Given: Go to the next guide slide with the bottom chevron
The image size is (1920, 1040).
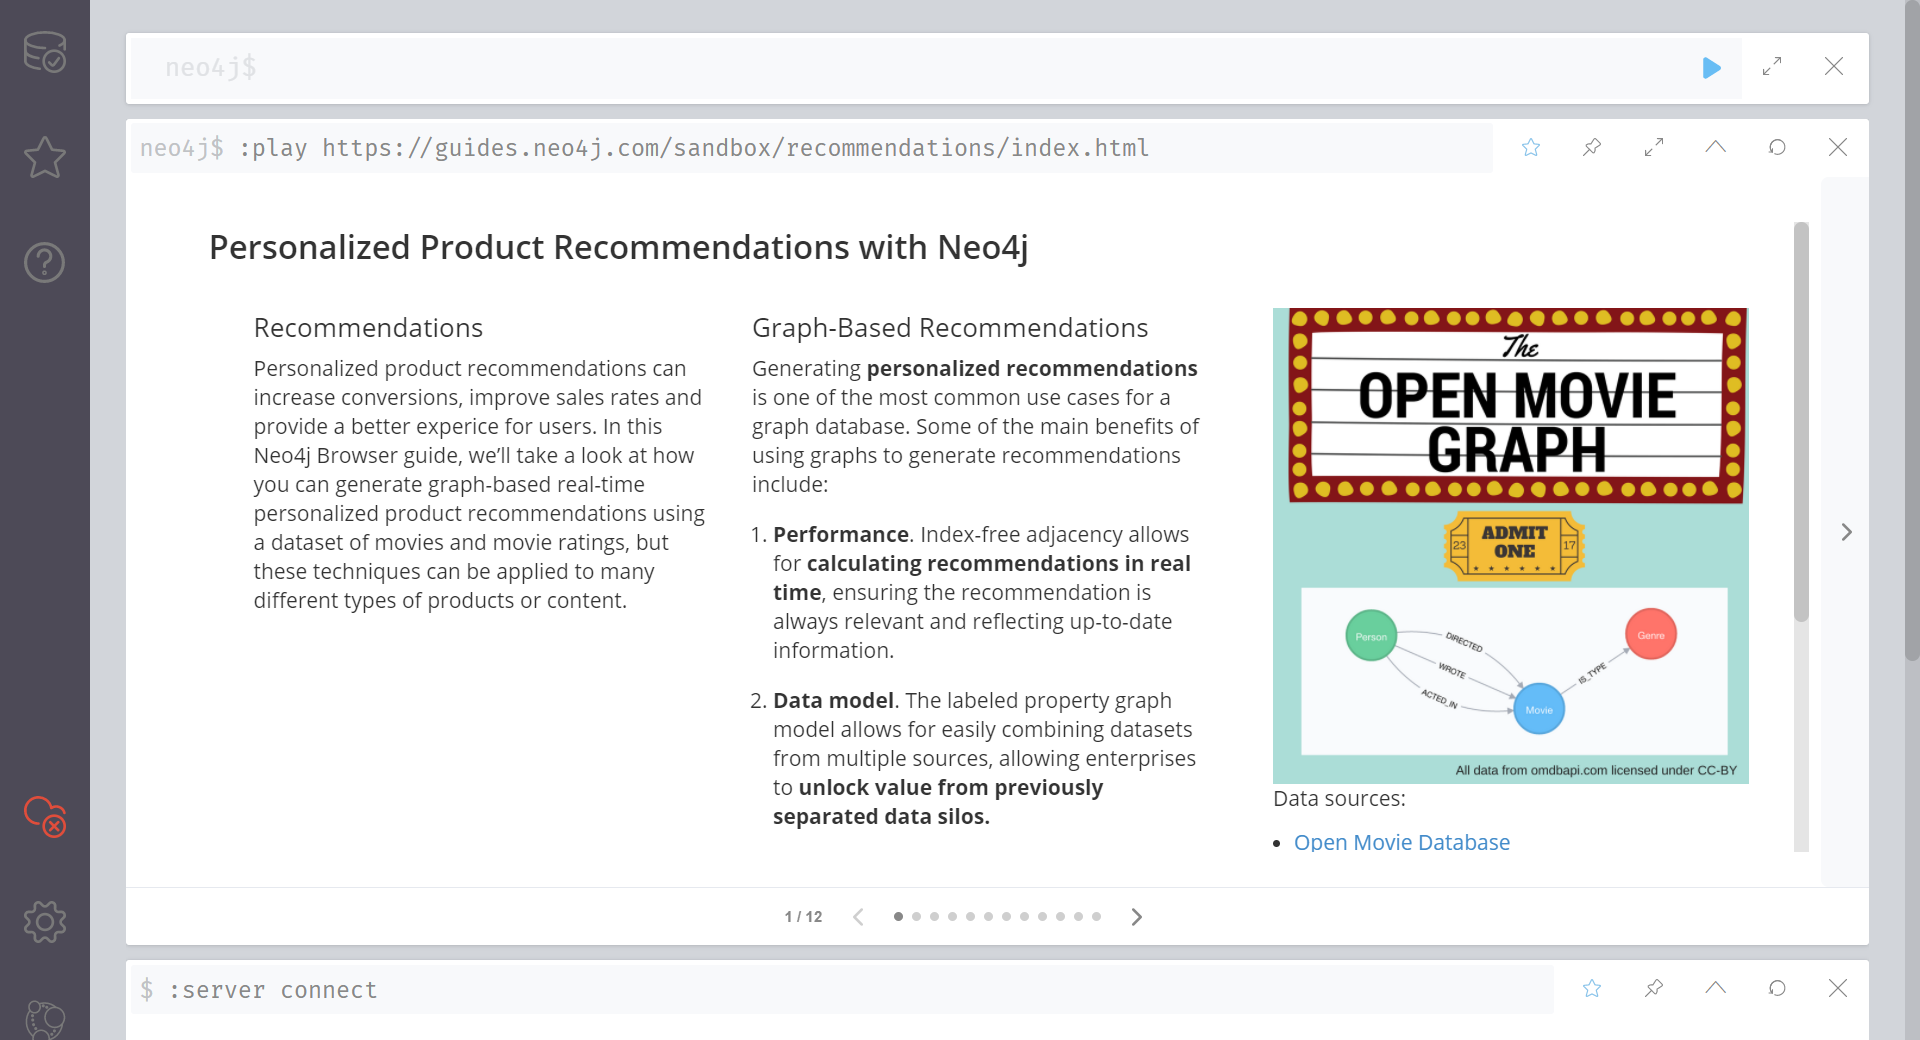Looking at the screenshot, I should point(1136,917).
